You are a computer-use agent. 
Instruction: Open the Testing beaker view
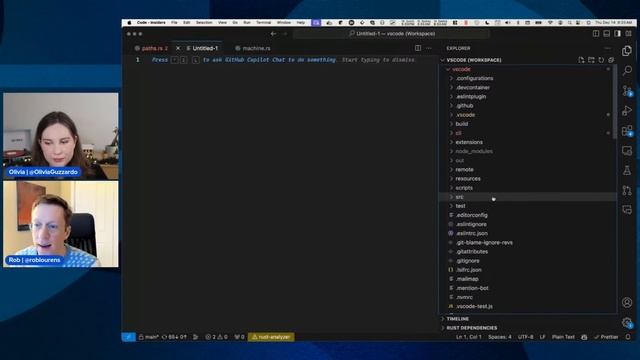pos(627,170)
